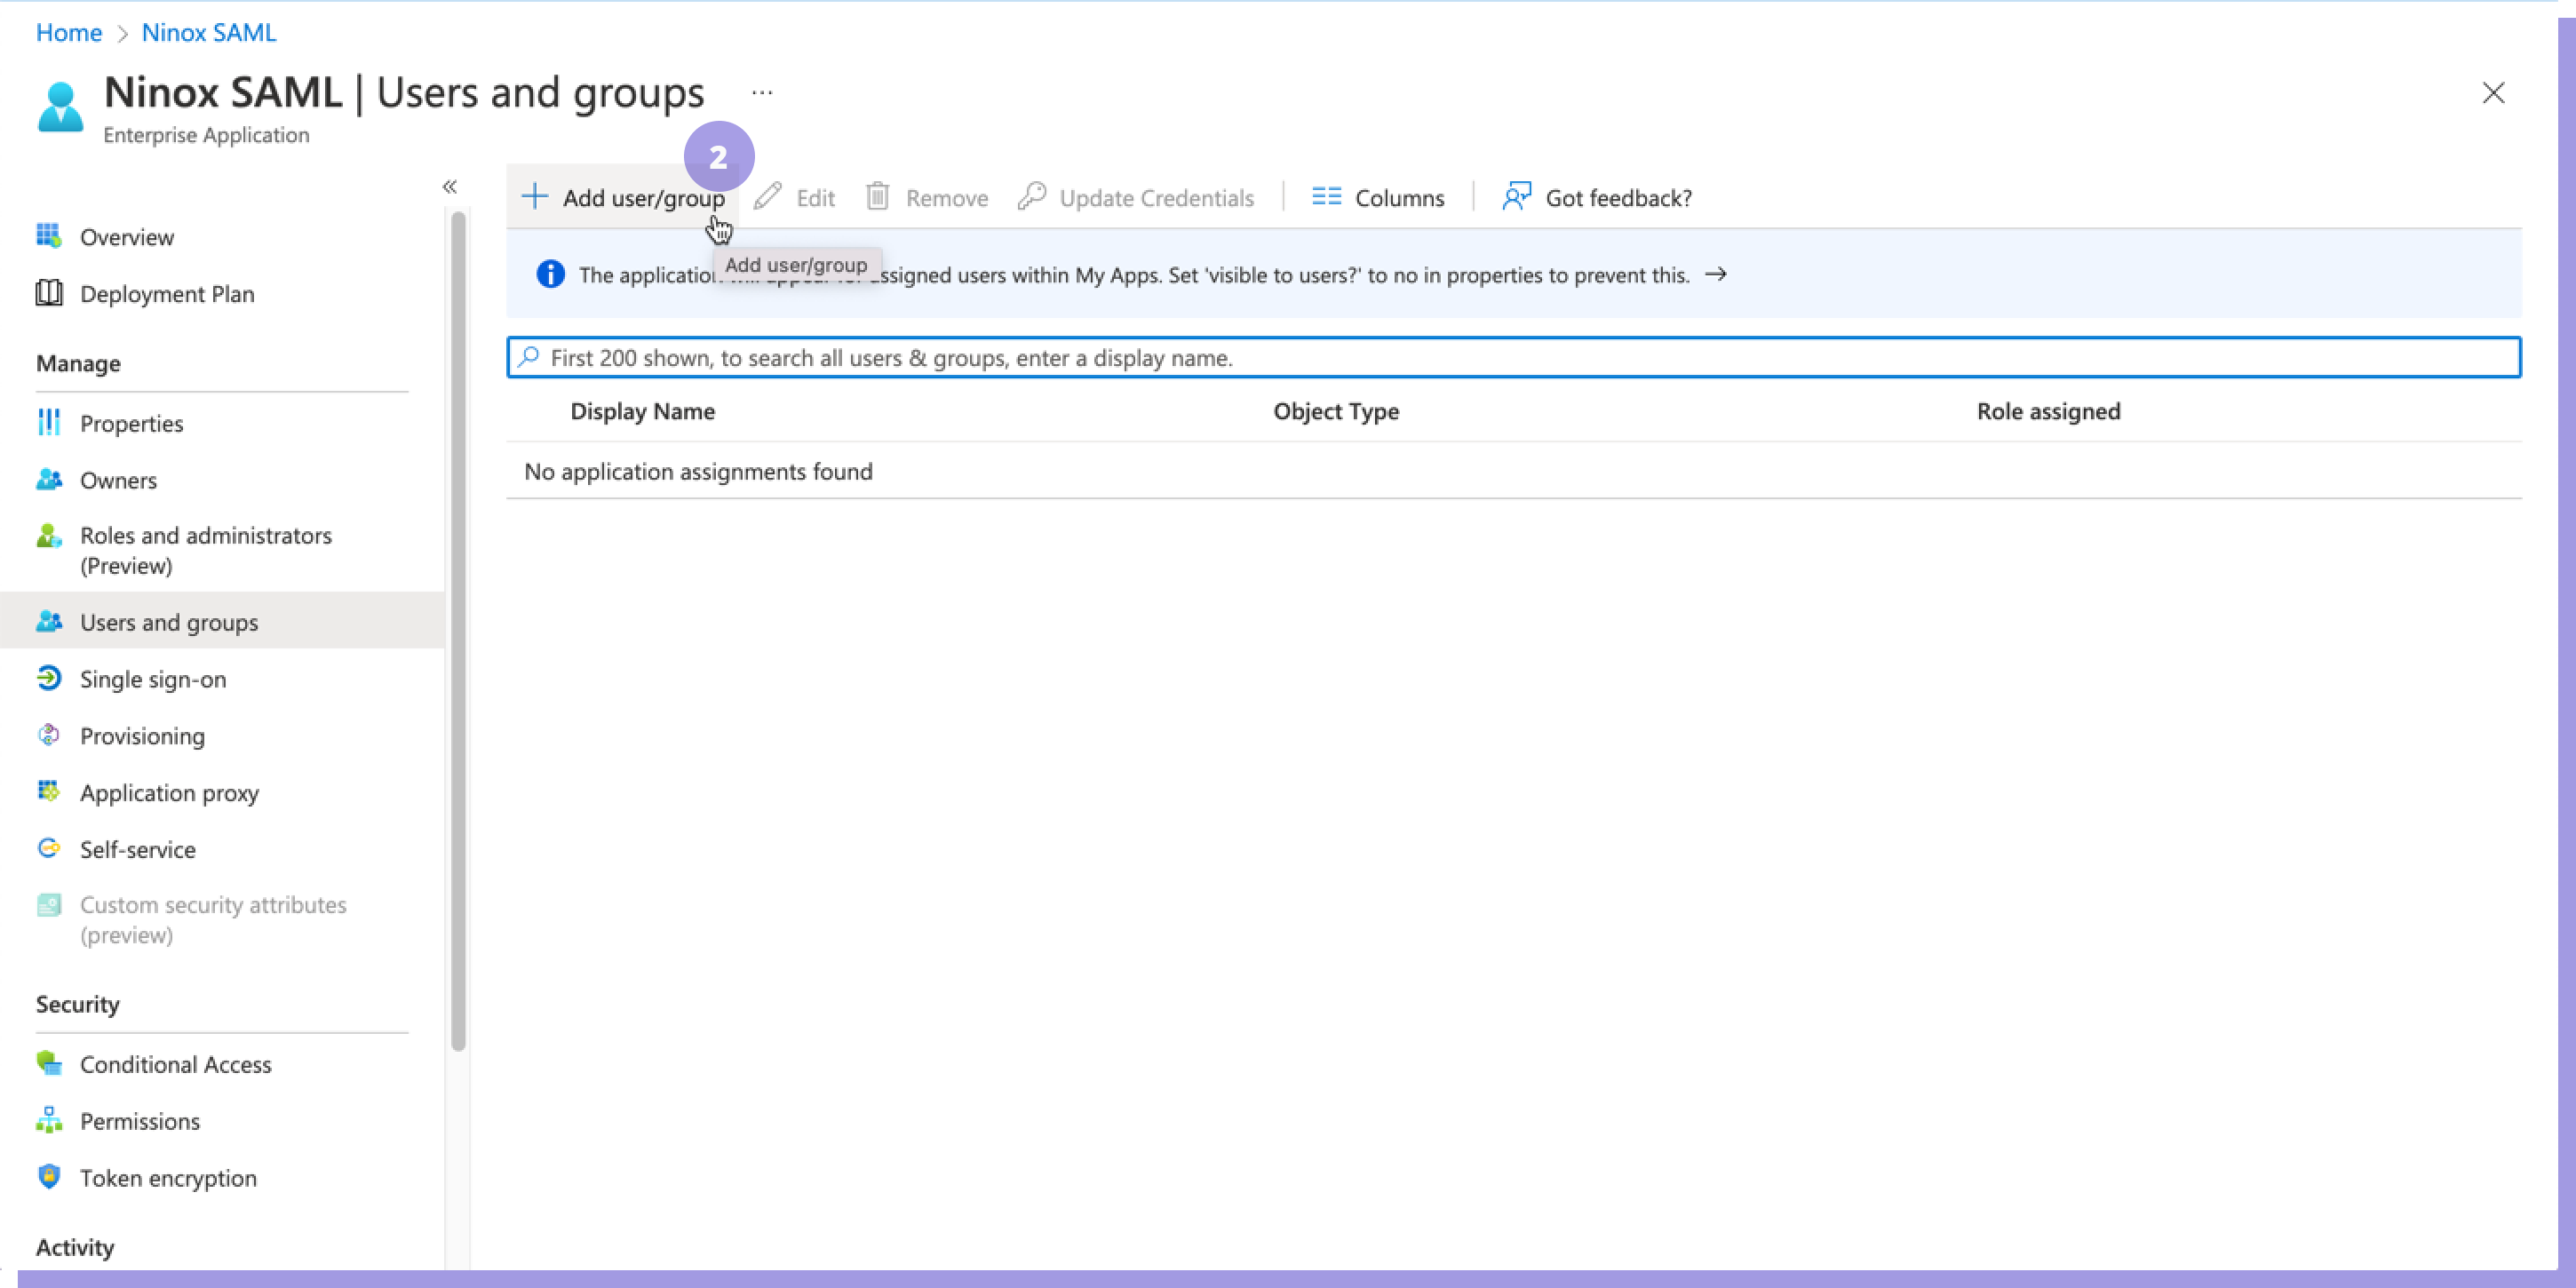Click the Roles and administrators icon
2576x1288 pixels.
(49, 536)
